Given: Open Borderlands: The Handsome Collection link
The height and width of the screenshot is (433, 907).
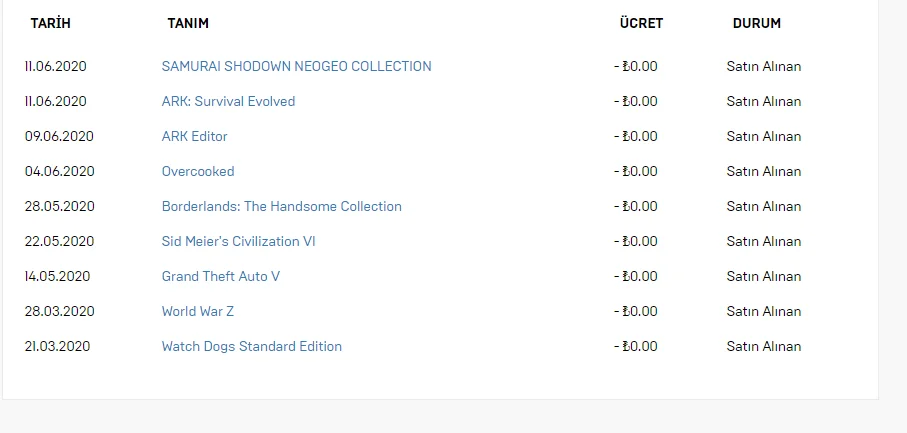Looking at the screenshot, I should pyautogui.click(x=281, y=206).
